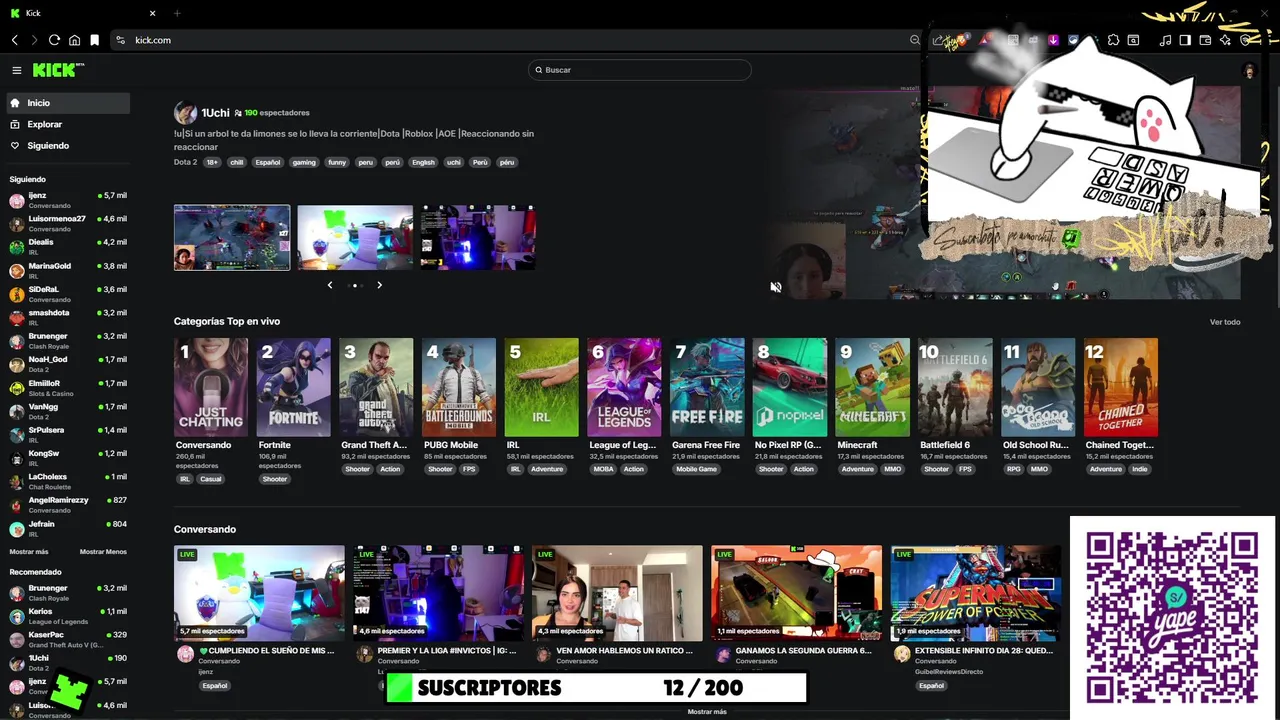Click the Casual tag under Conversando card
The image size is (1280, 720).
[210, 479]
